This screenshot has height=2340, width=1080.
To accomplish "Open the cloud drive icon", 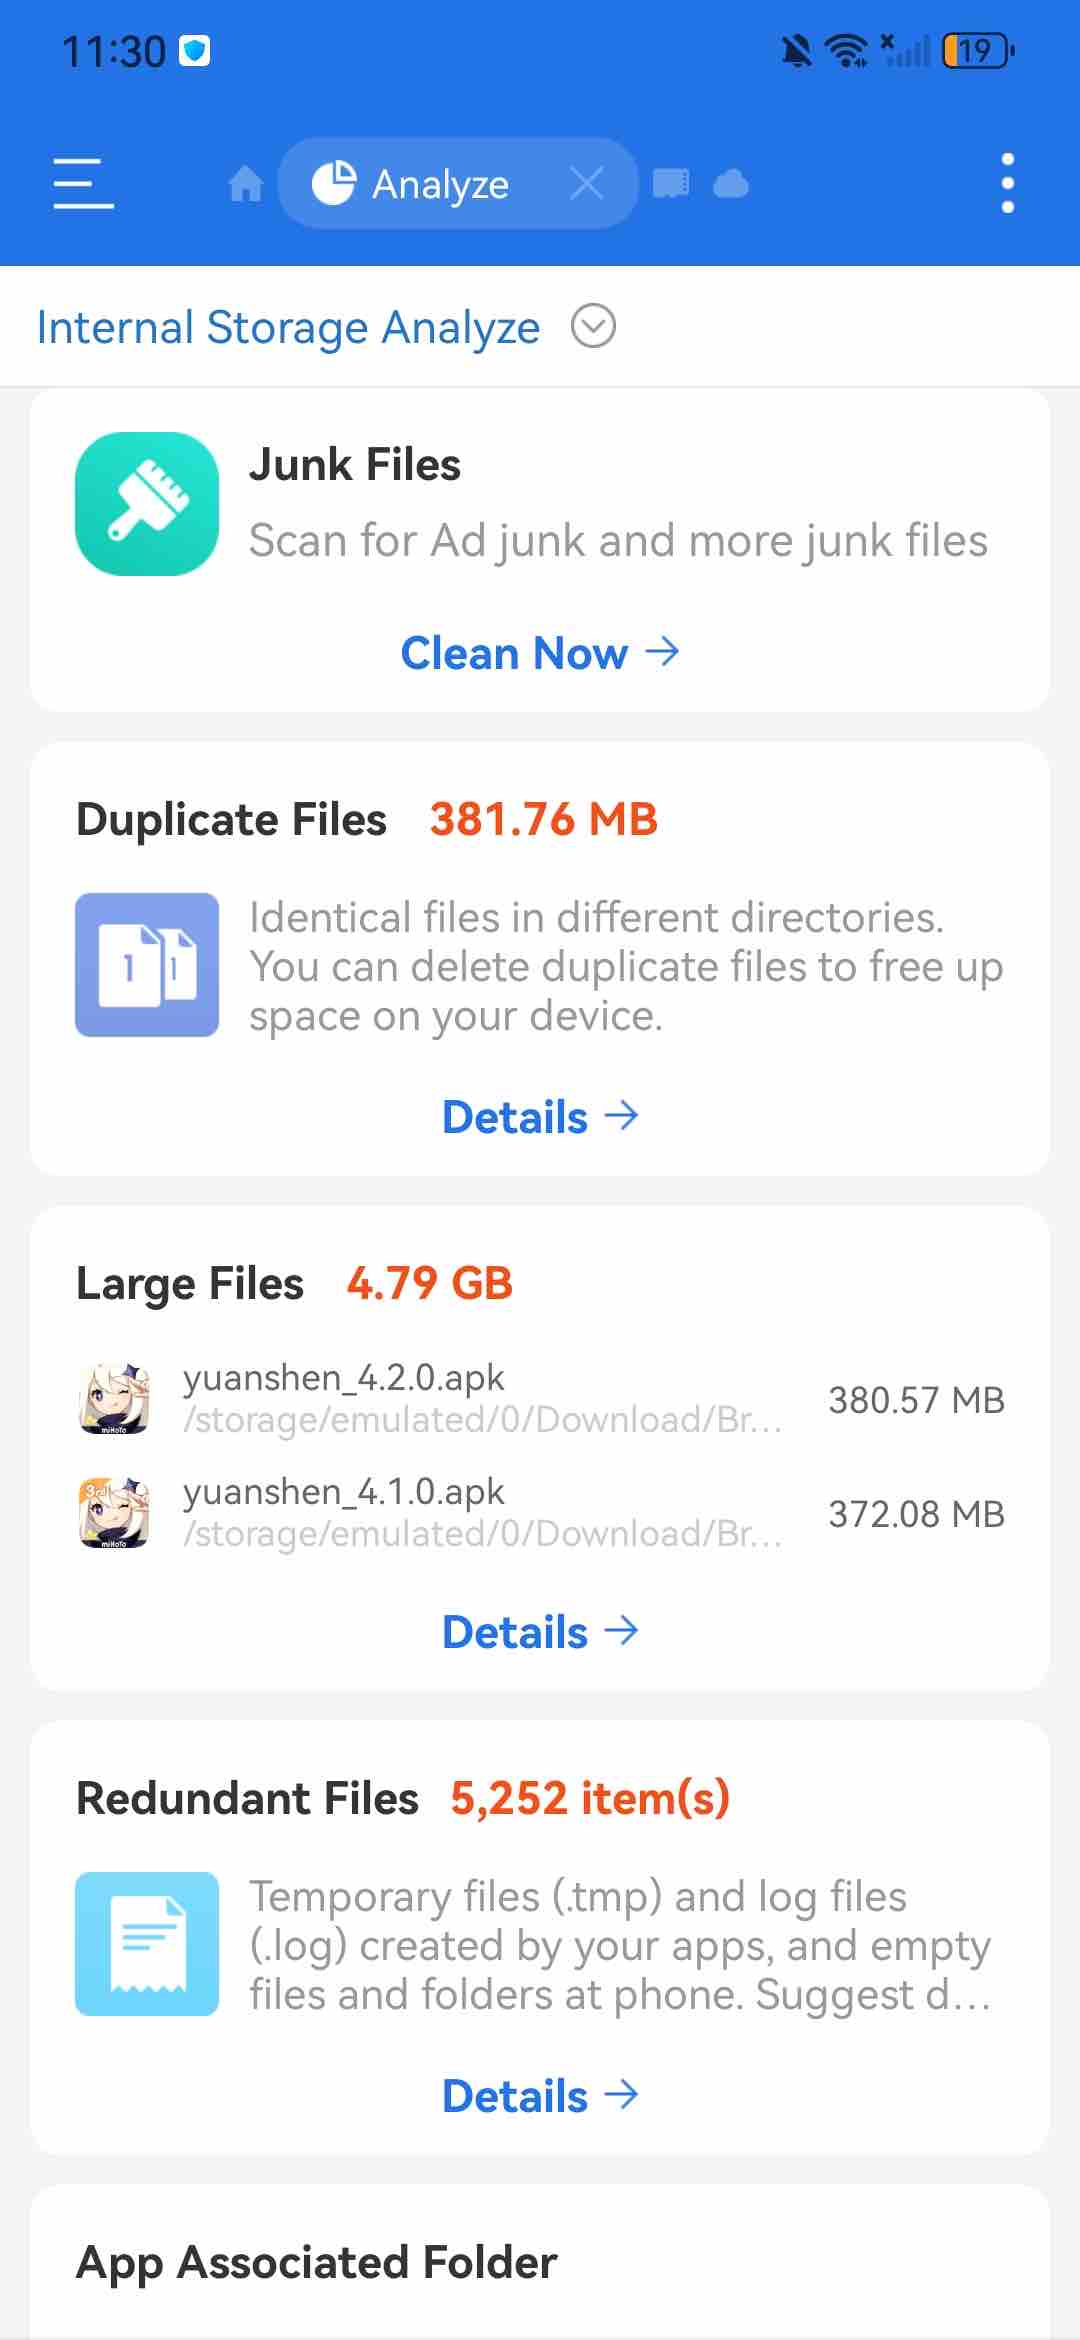I will click(731, 184).
